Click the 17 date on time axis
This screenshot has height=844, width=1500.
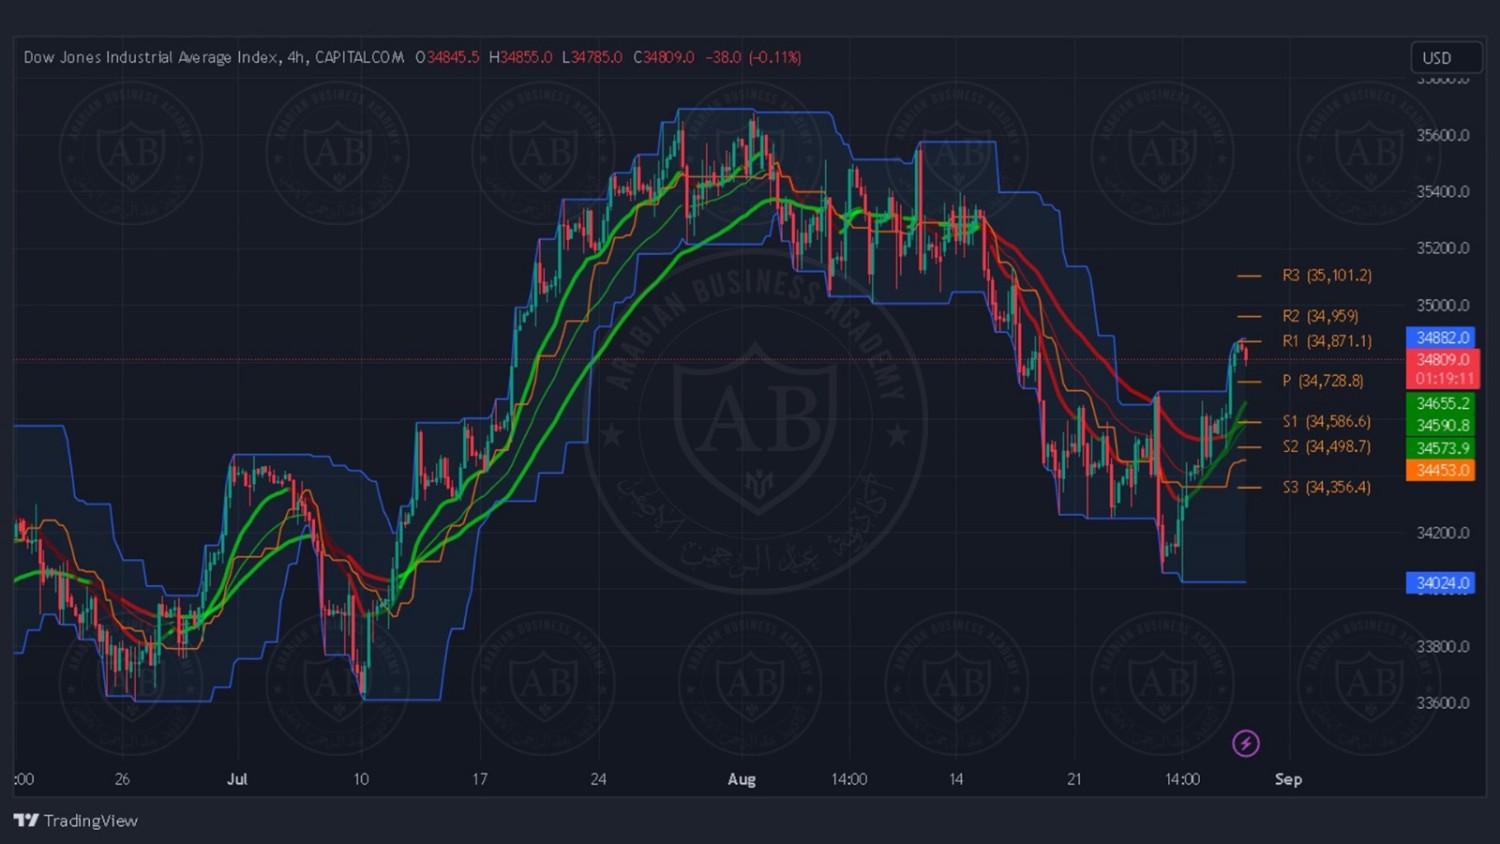tap(480, 779)
